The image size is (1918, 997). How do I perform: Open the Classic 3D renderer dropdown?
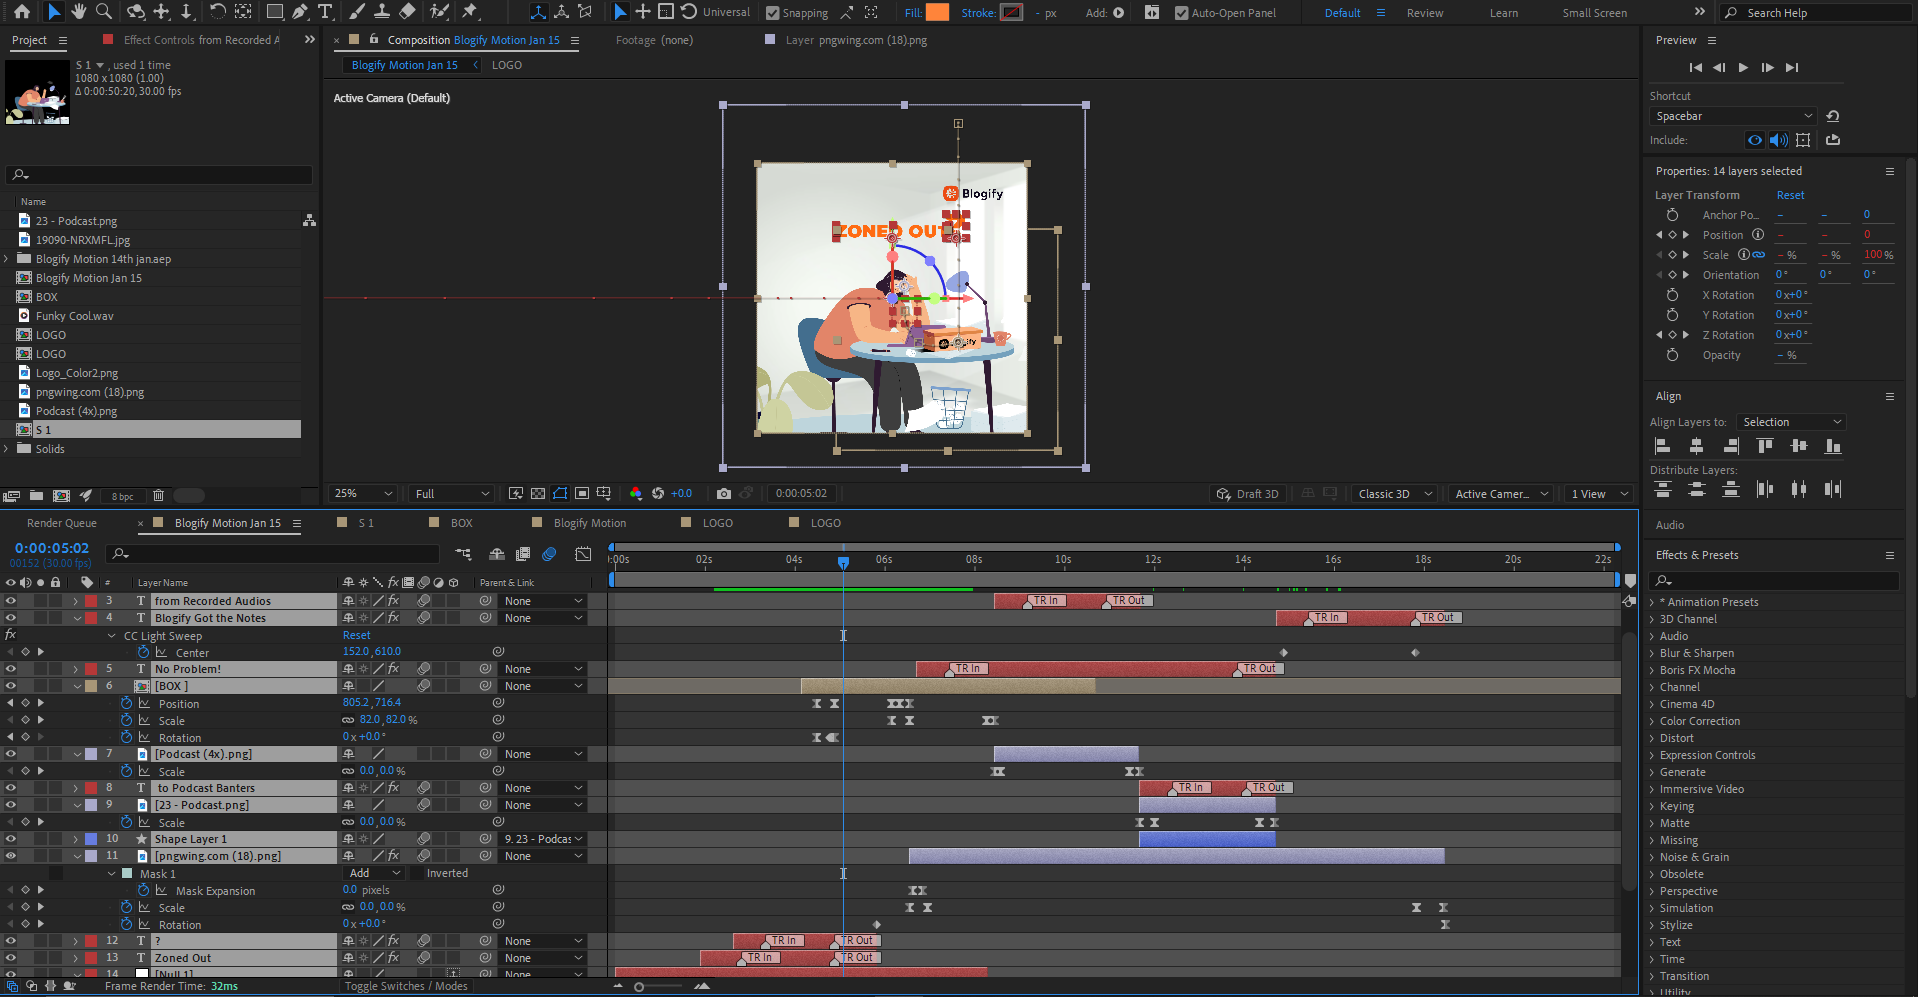(1393, 493)
